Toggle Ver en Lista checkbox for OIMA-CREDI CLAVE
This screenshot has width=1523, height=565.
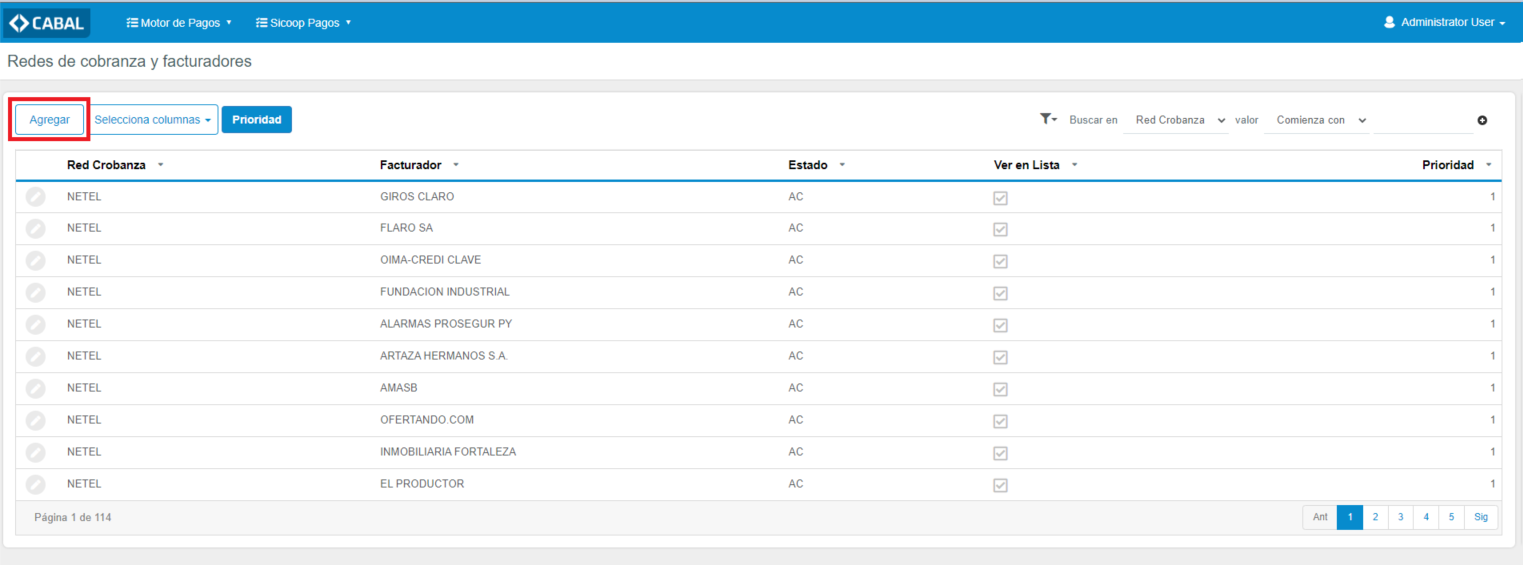coord(1000,262)
